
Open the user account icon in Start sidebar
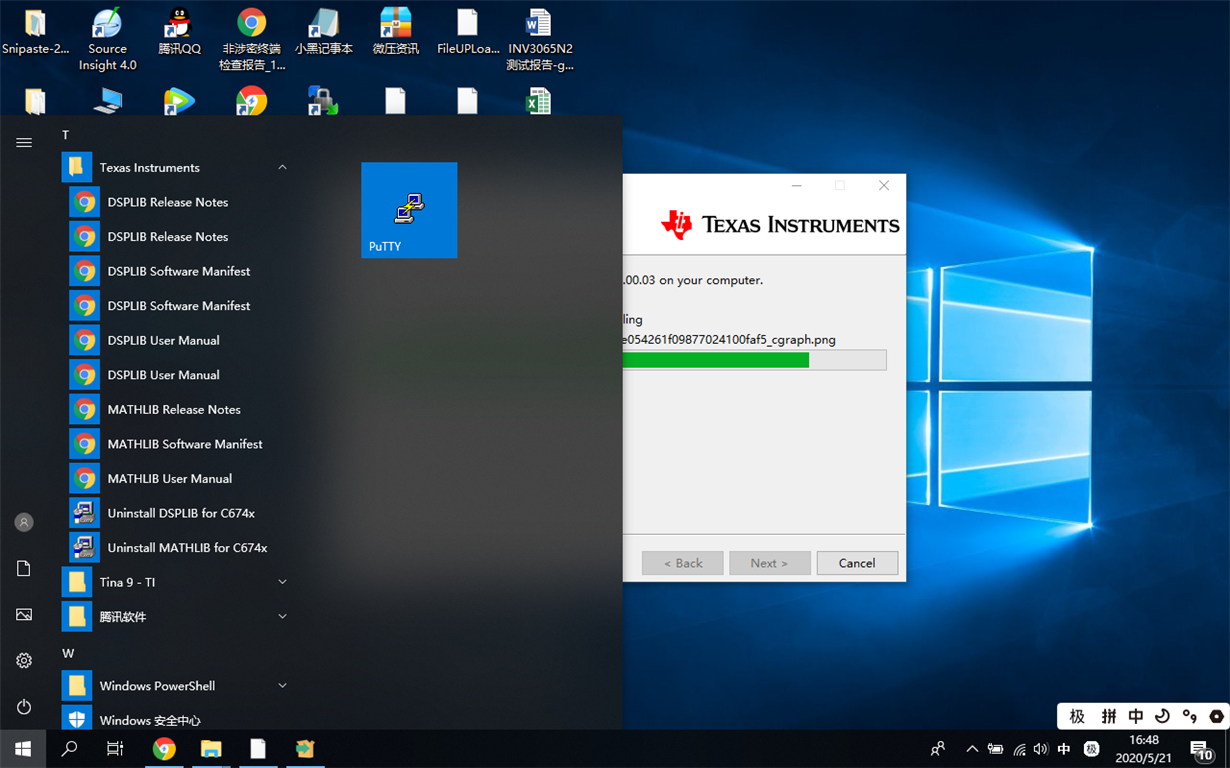24,522
